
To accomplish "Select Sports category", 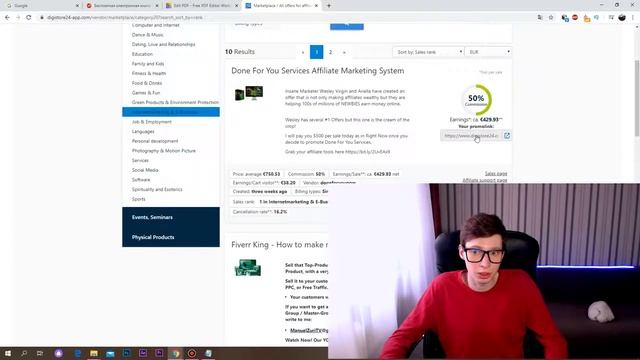I will click(138, 199).
